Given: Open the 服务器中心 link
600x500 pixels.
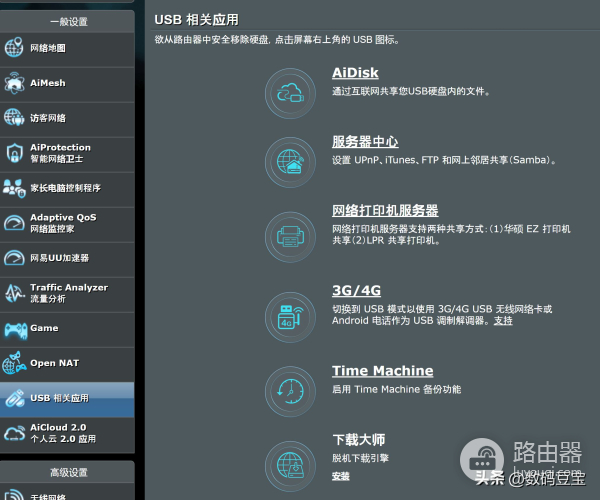Looking at the screenshot, I should point(365,142).
